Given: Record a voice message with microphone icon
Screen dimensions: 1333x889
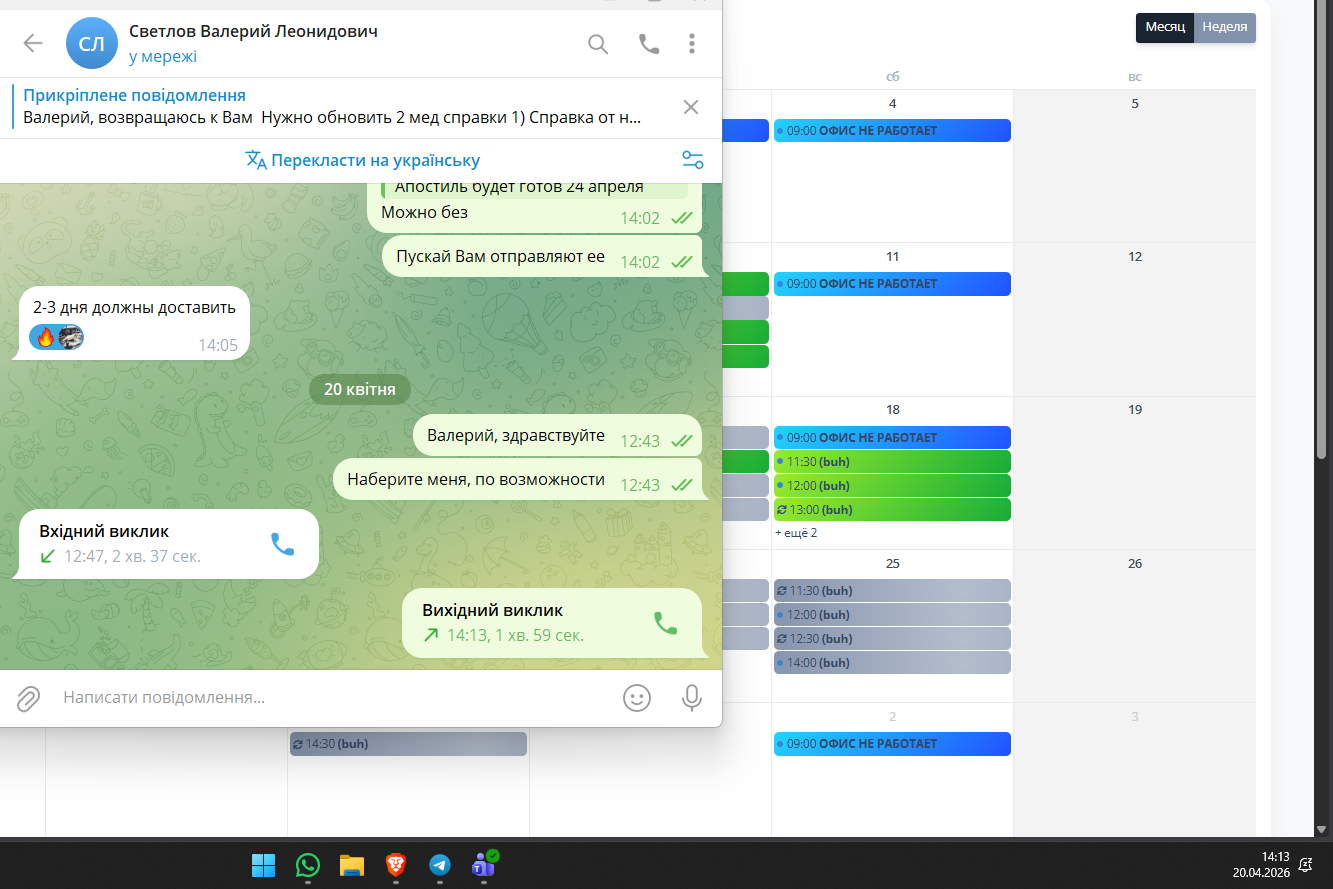Looking at the screenshot, I should coord(691,698).
